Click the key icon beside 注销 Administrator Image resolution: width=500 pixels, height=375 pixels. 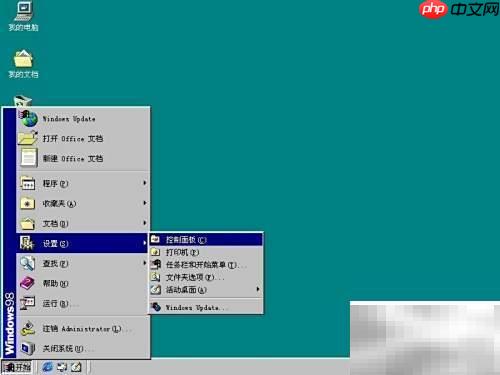click(28, 329)
